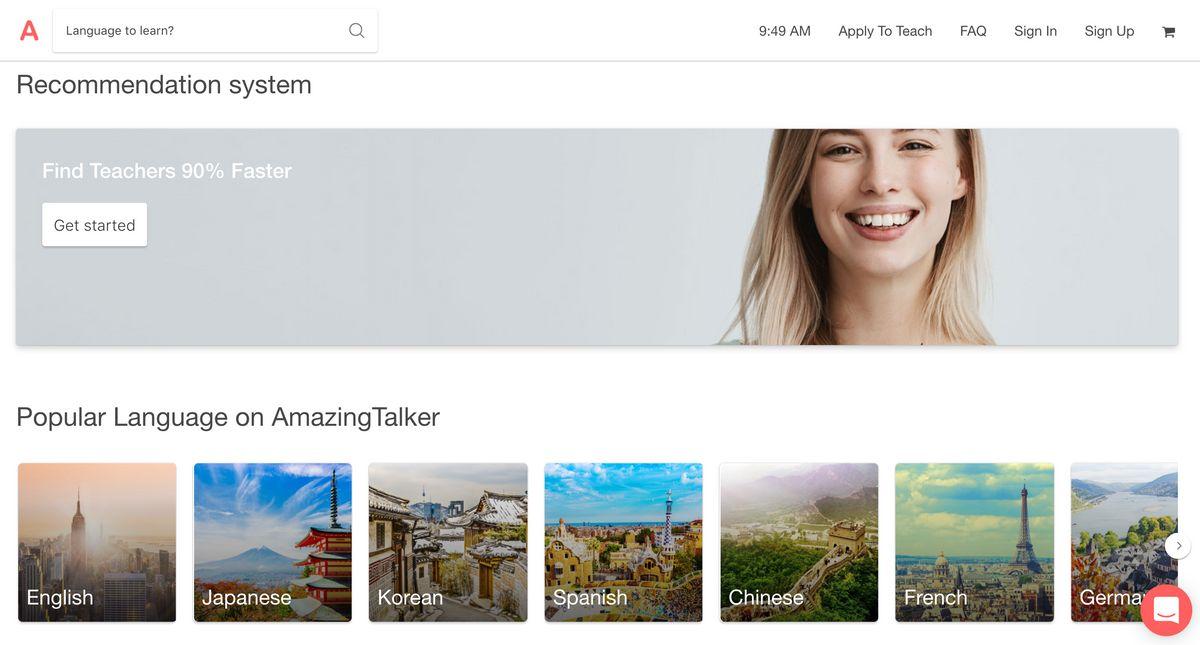This screenshot has height=645, width=1200.
Task: Go to Sign In
Action: pos(1035,31)
